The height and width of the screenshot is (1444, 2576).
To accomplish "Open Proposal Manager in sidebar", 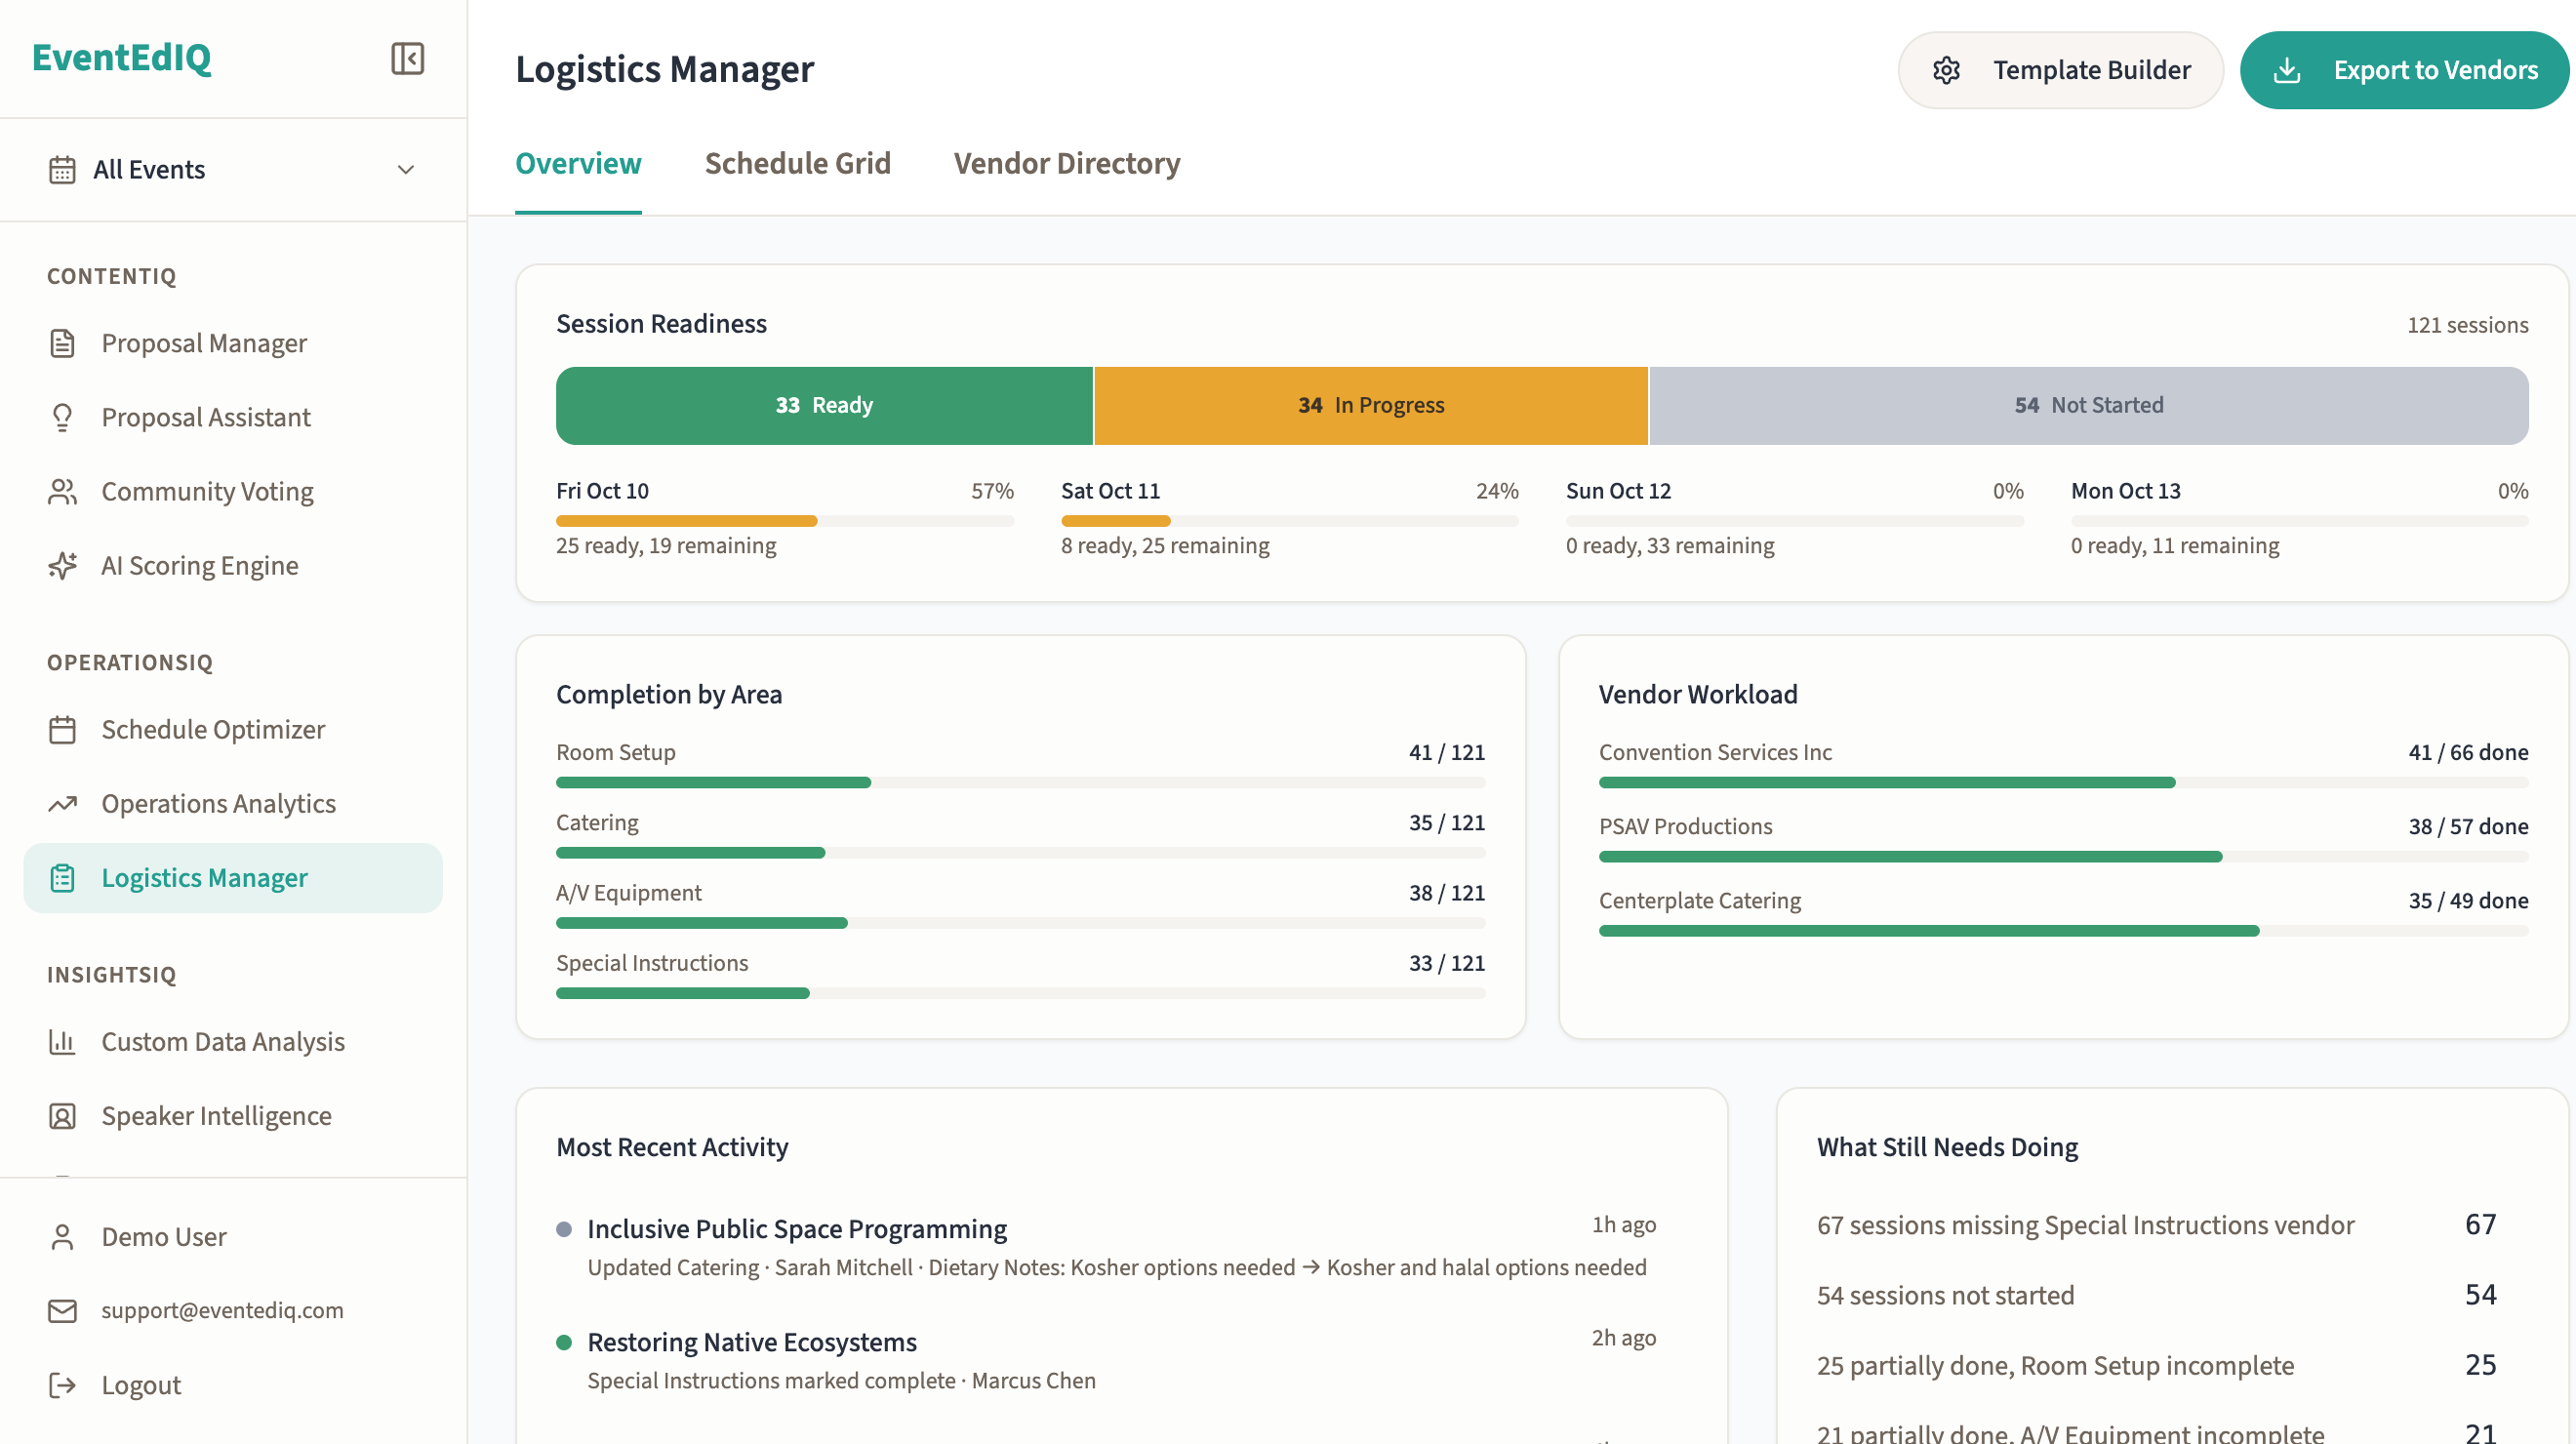I will coord(232,343).
